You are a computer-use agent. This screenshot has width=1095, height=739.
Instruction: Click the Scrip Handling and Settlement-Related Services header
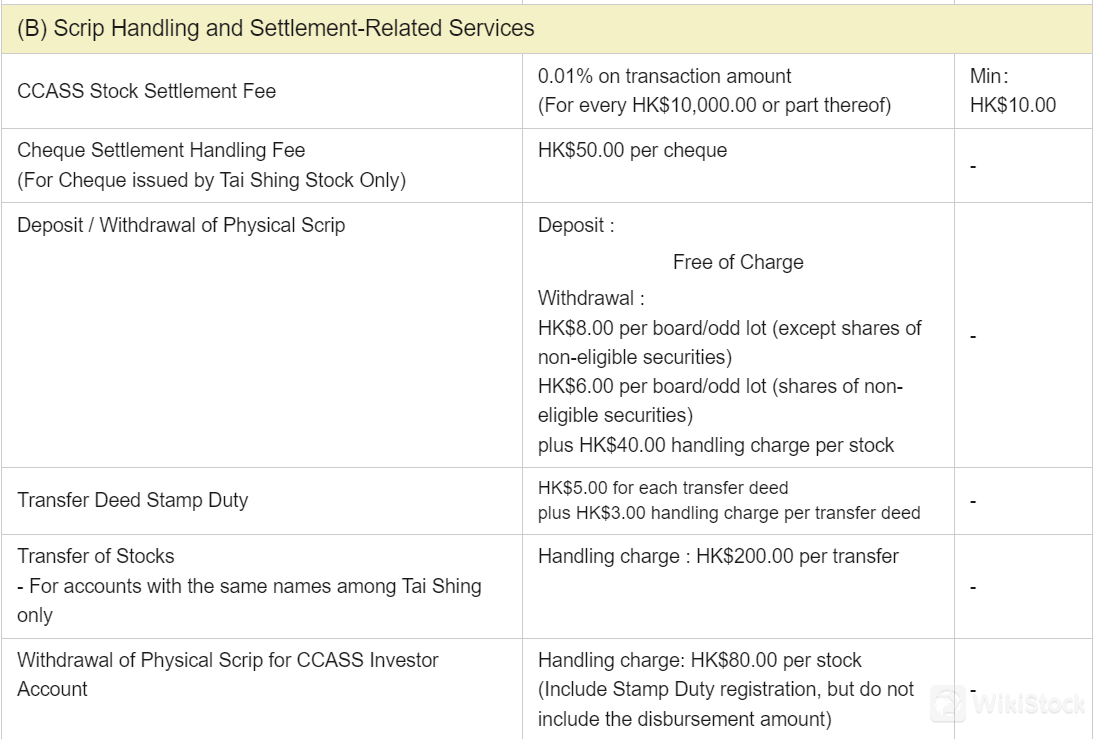(276, 29)
